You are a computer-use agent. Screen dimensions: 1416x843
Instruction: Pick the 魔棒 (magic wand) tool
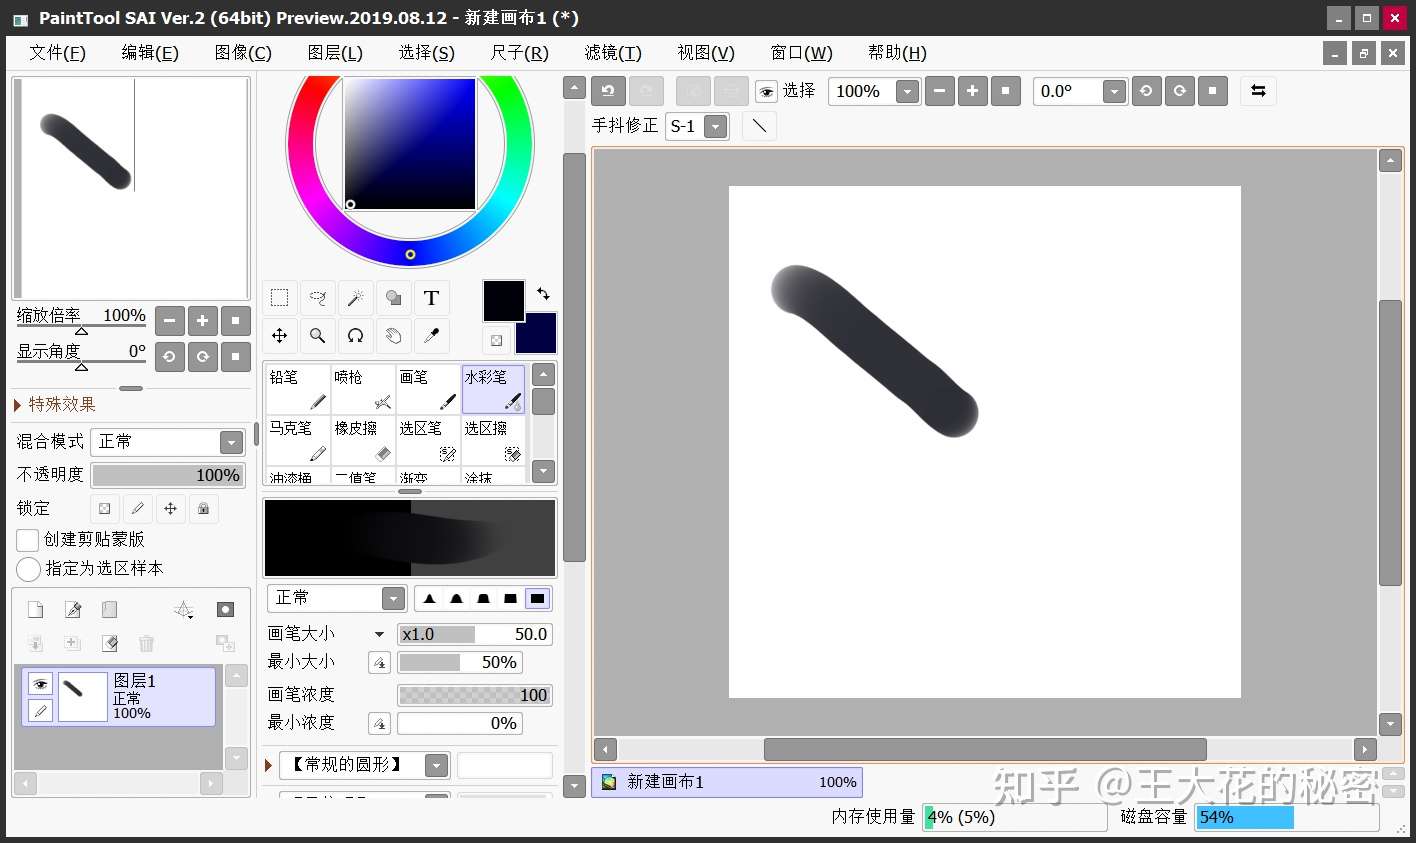pos(355,297)
